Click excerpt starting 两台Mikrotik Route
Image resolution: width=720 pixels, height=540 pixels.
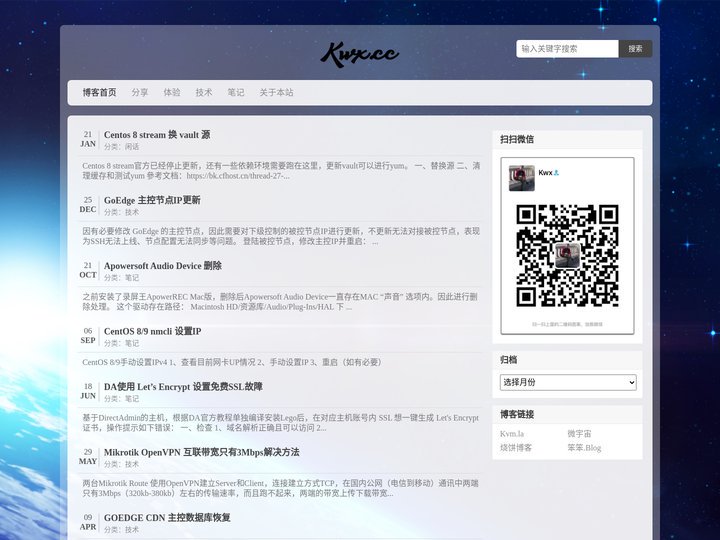click(x=281, y=488)
